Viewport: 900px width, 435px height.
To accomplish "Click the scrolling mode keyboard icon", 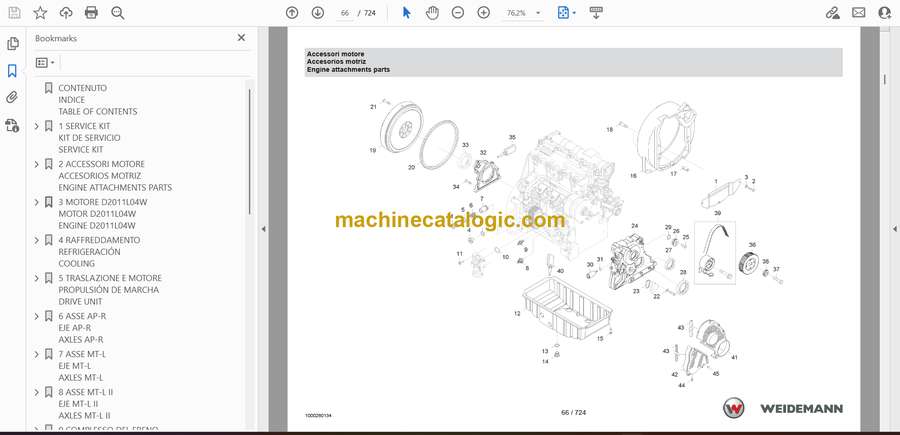I will coord(596,13).
